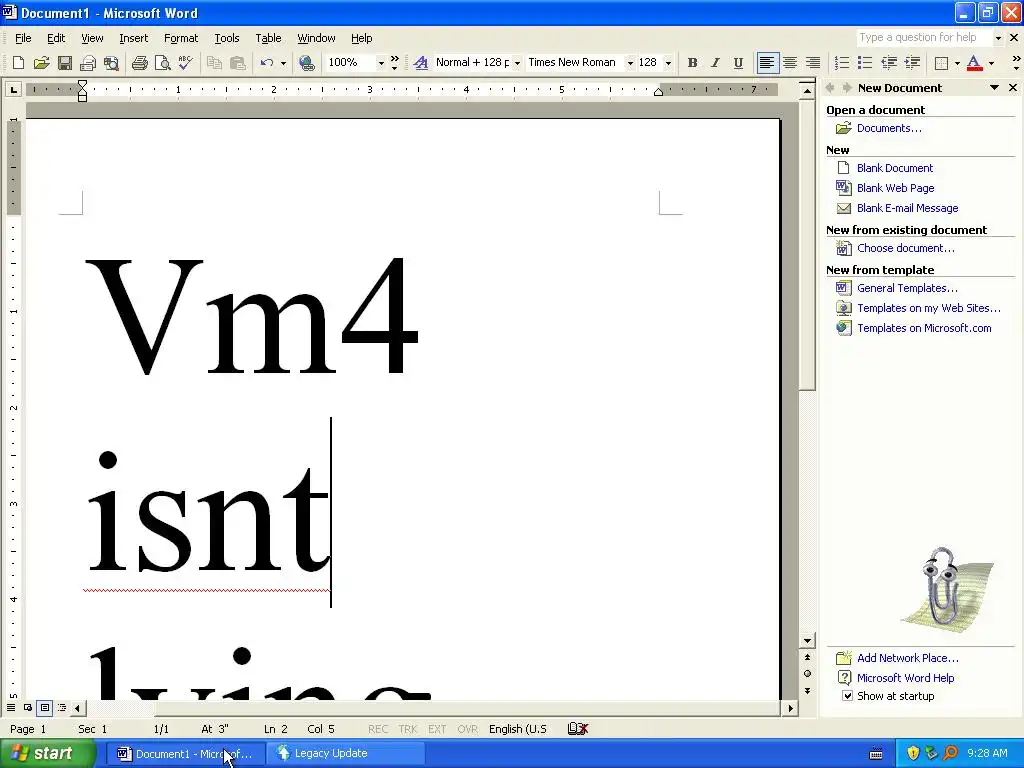Open Microsoft Word Help link
This screenshot has height=768, width=1024.
pyautogui.click(x=905, y=678)
